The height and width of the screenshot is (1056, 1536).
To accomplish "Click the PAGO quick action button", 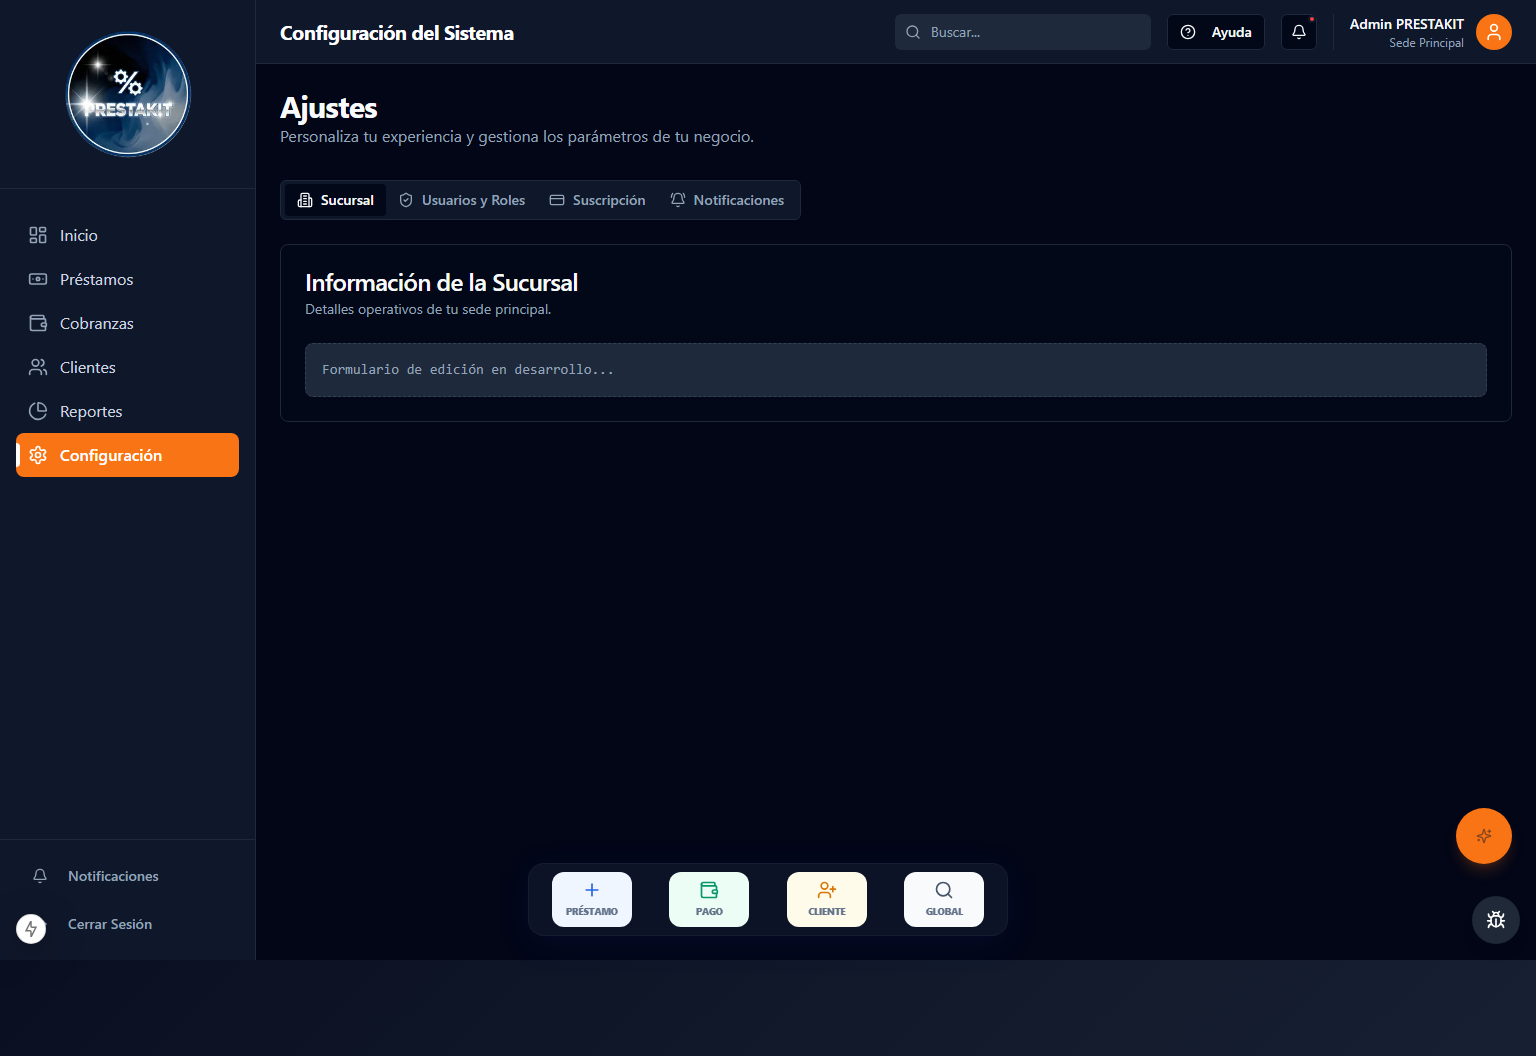I will point(709,899).
